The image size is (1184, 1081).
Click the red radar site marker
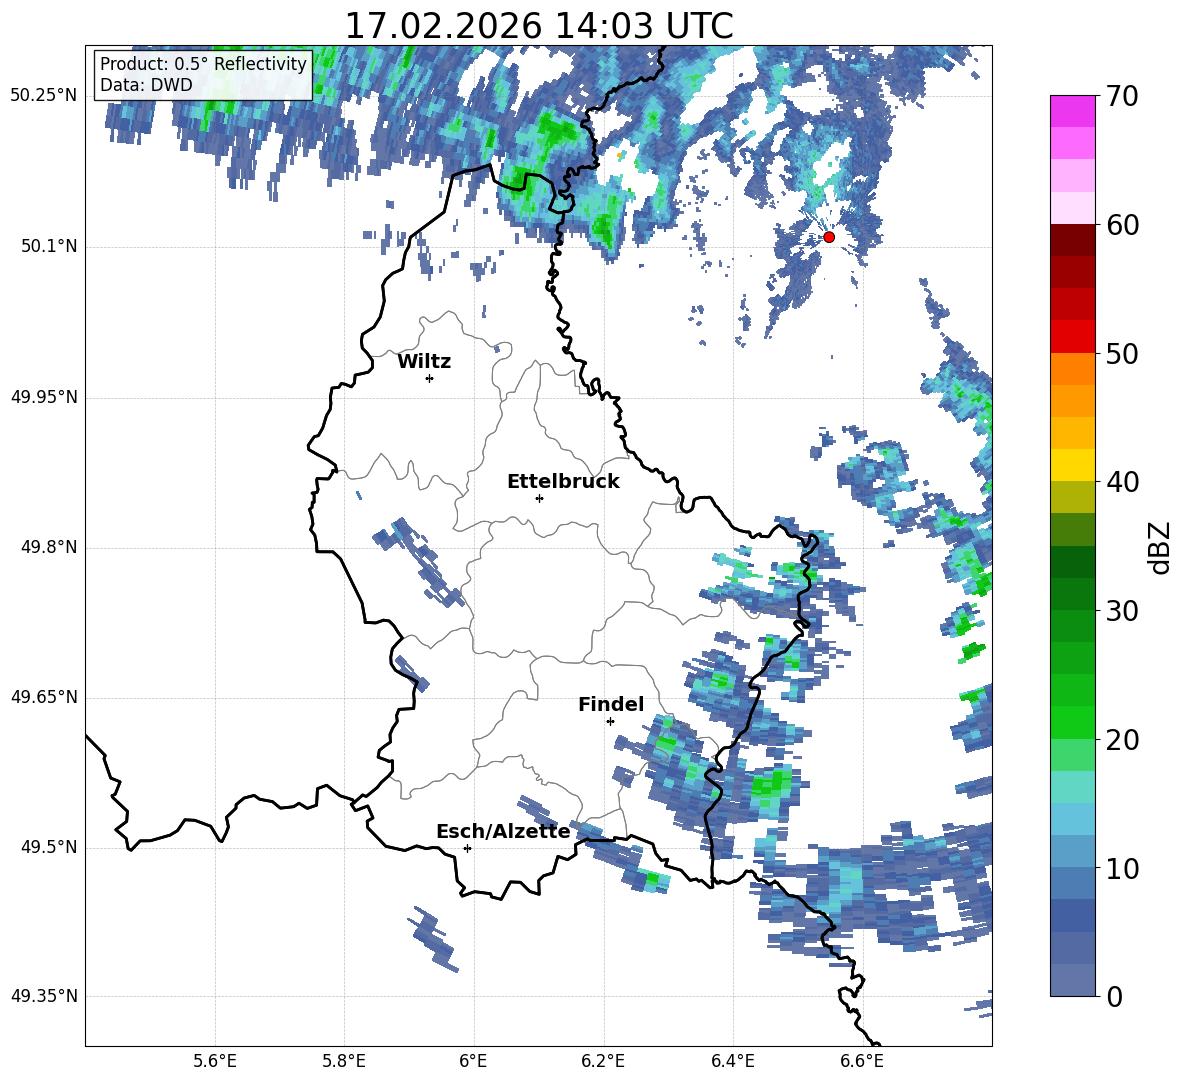tap(829, 237)
